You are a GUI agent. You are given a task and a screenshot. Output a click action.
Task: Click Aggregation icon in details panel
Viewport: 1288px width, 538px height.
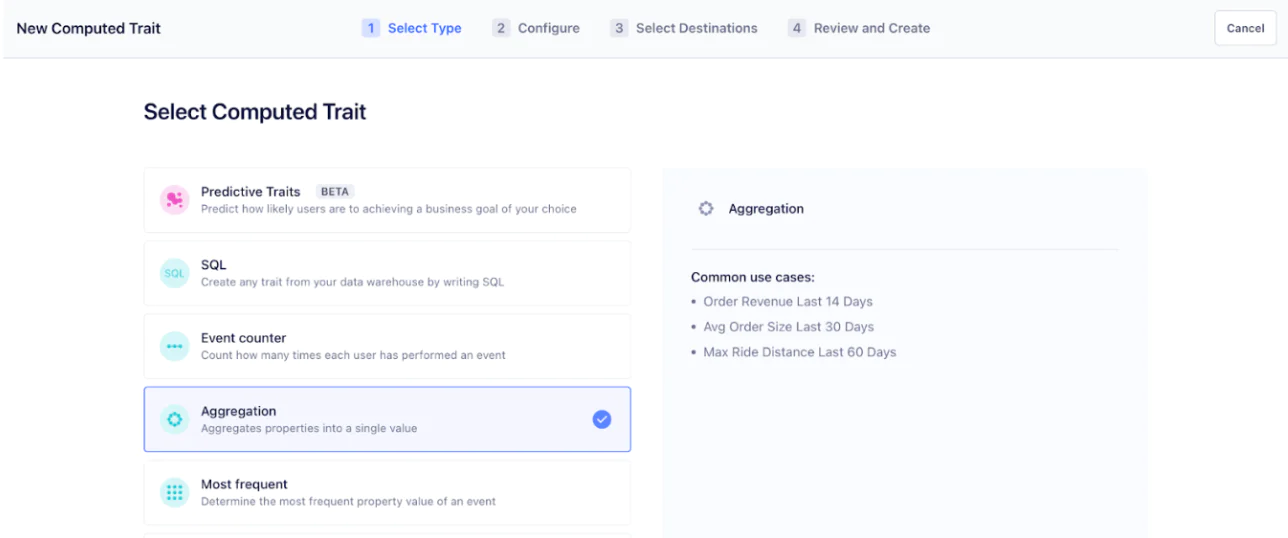(x=706, y=209)
